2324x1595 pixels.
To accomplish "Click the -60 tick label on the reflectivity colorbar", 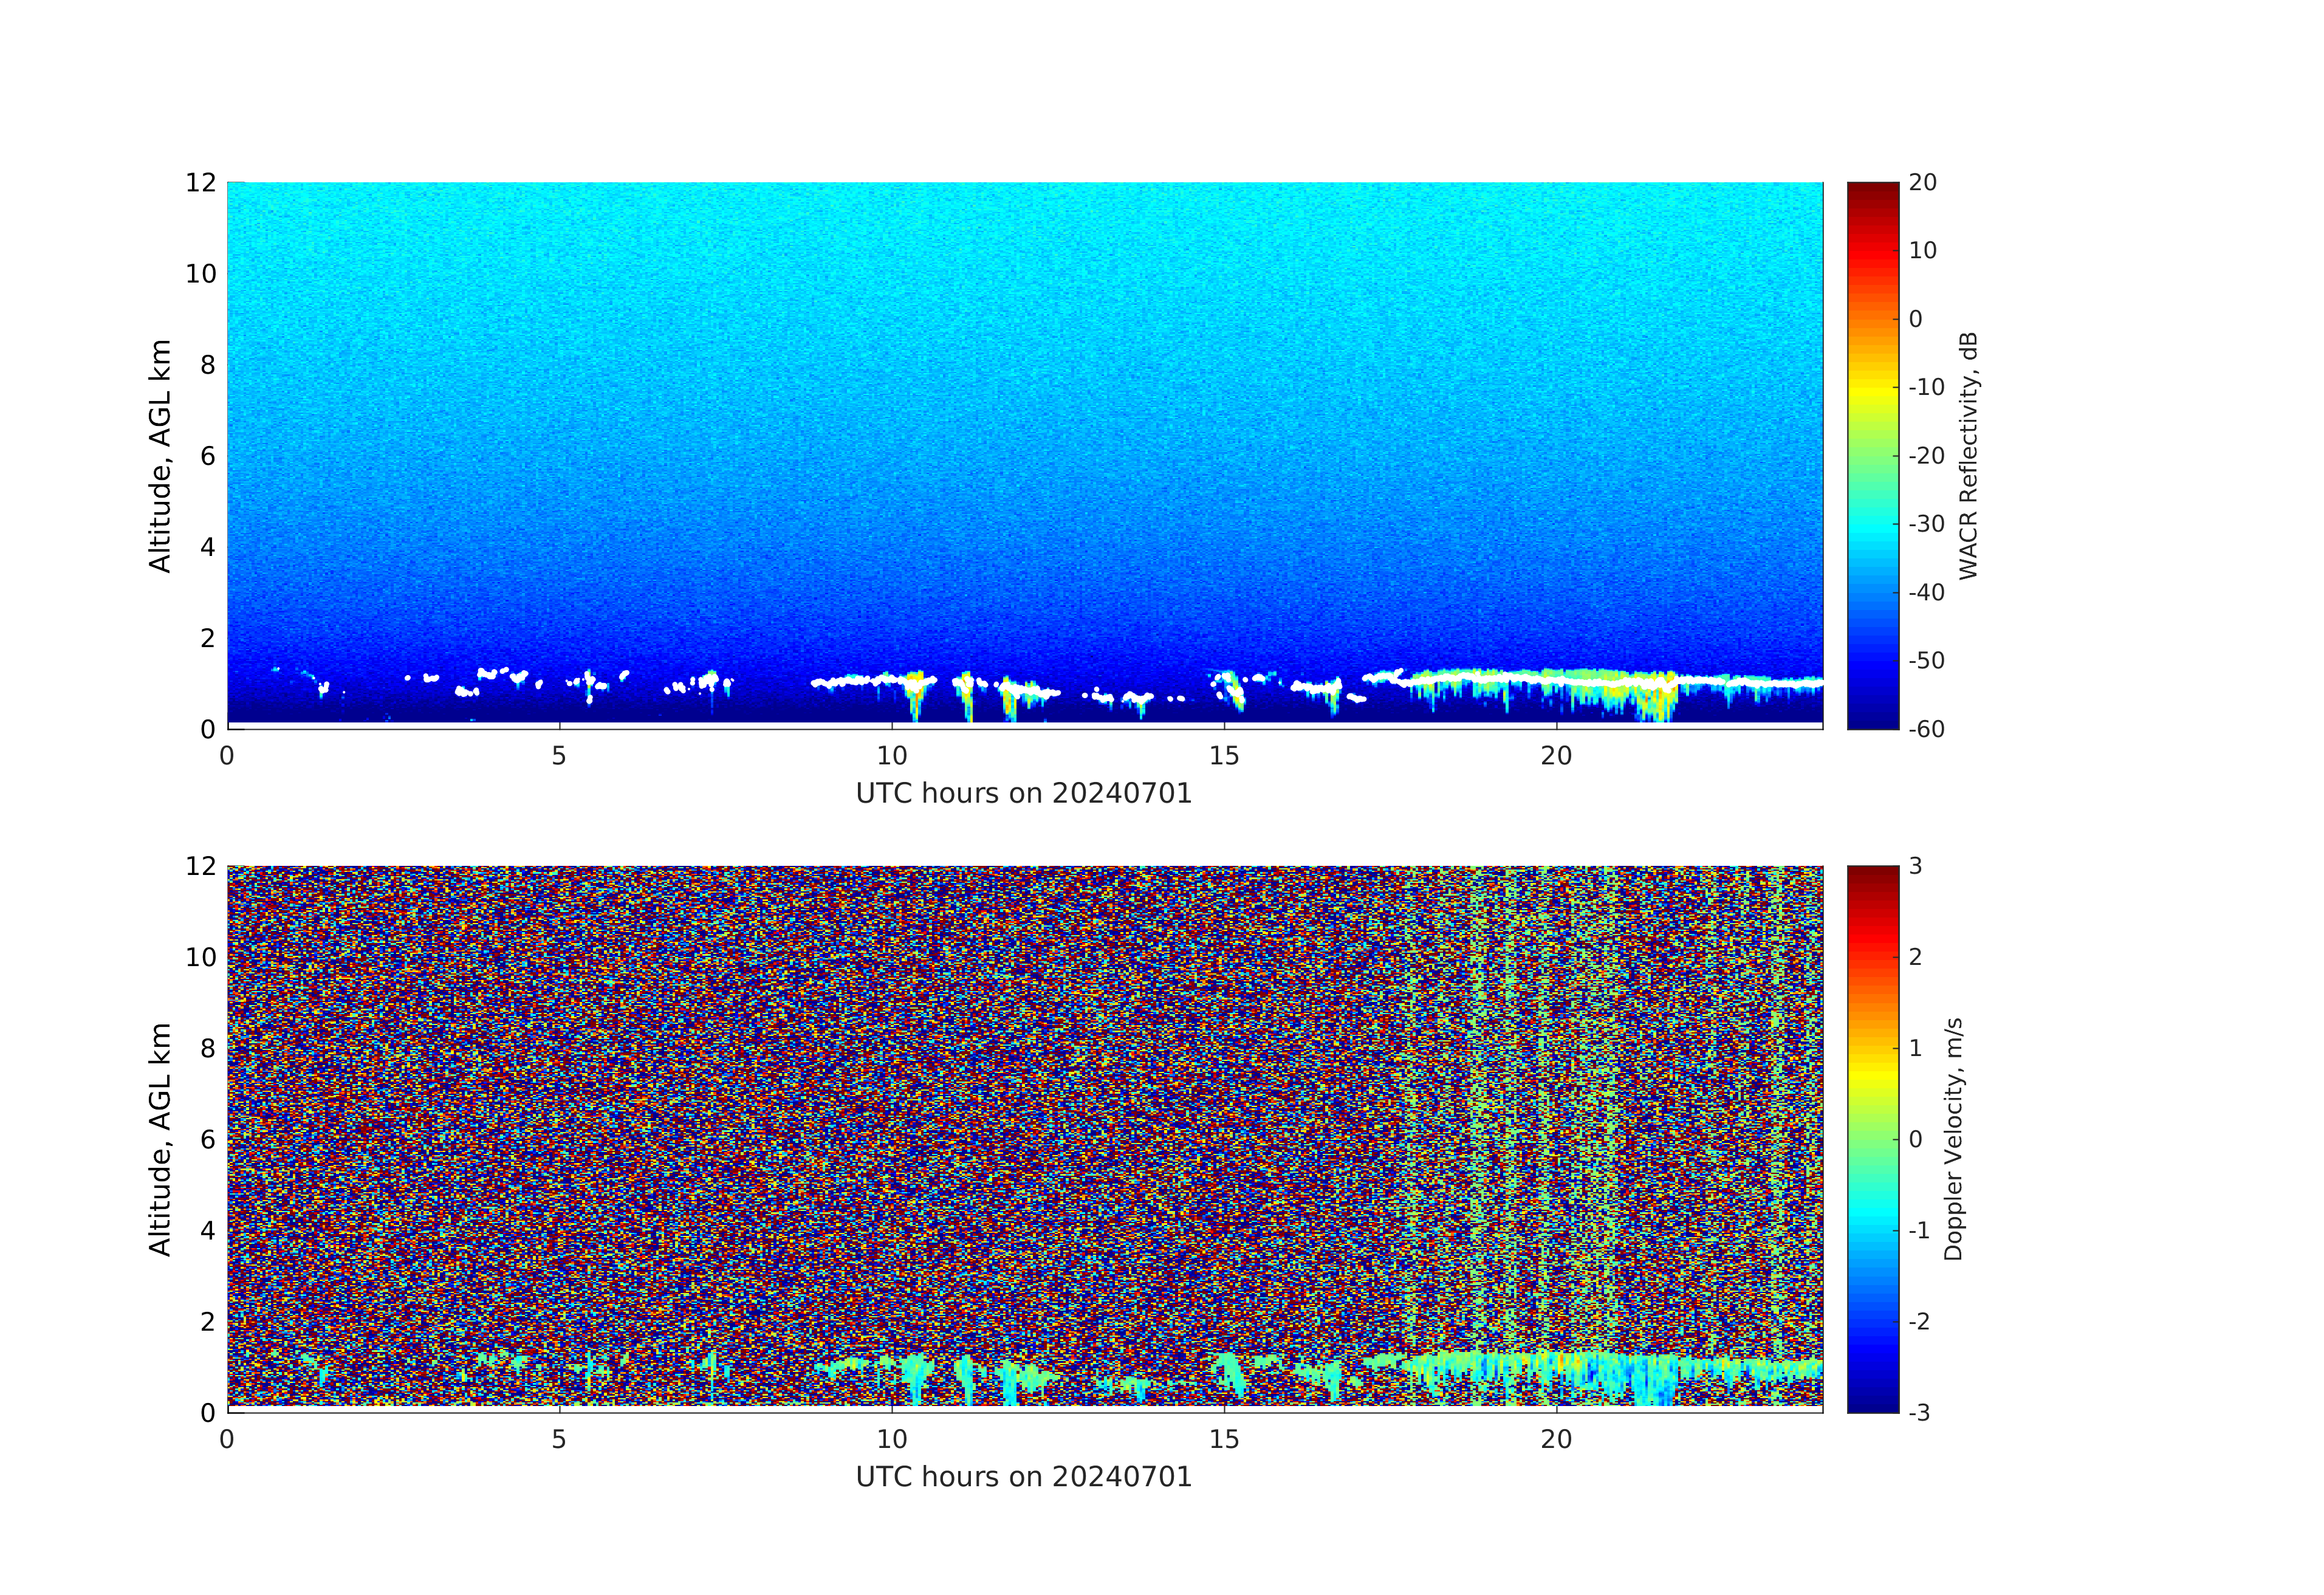I will (x=1926, y=729).
